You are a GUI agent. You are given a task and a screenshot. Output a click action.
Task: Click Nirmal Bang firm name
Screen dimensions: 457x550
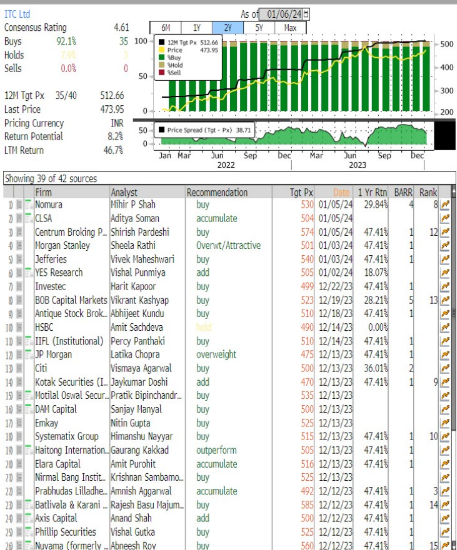[x=70, y=478]
